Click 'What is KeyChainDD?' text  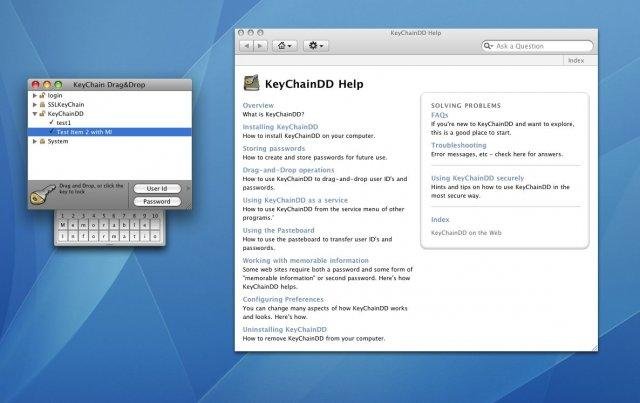click(273, 114)
